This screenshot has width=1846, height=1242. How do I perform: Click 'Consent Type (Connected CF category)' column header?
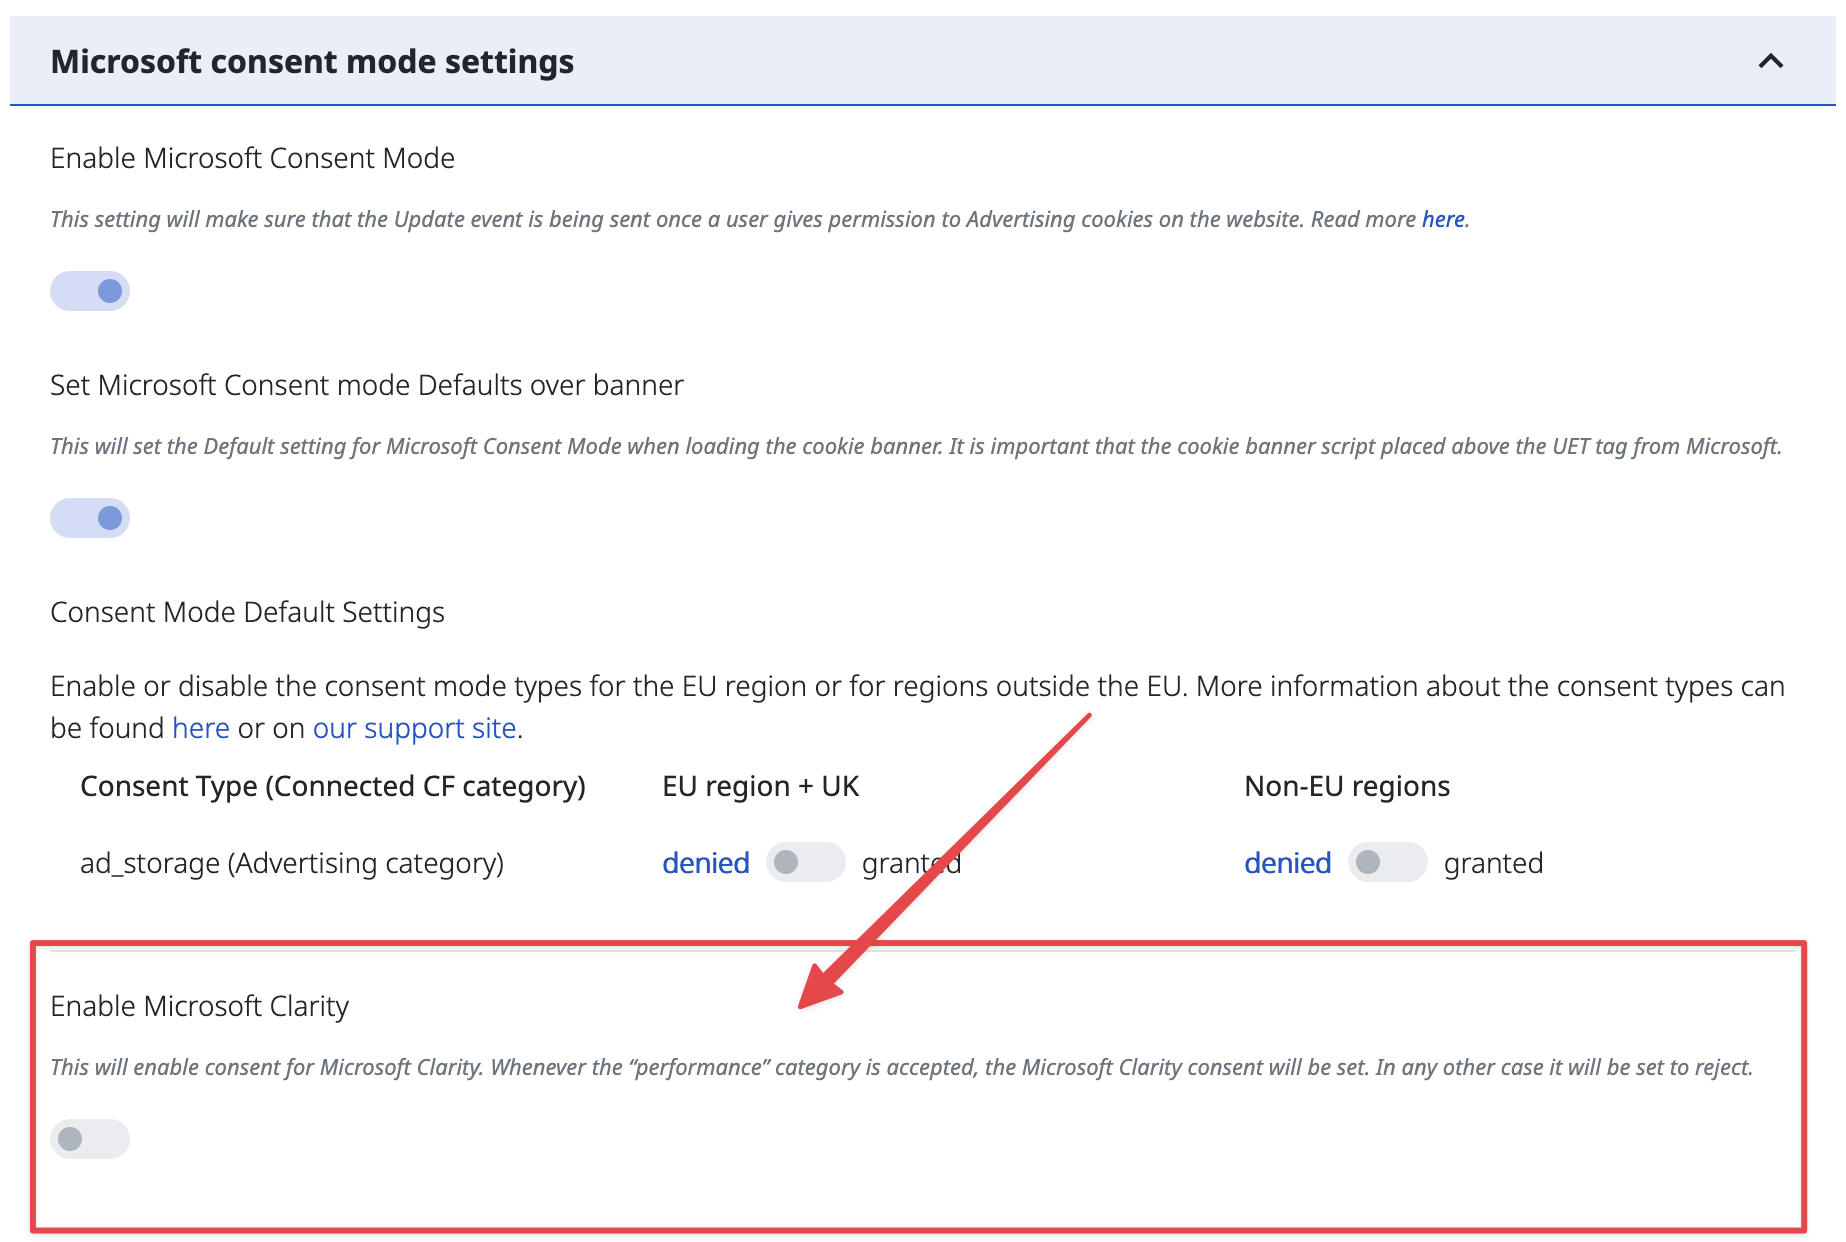point(333,787)
